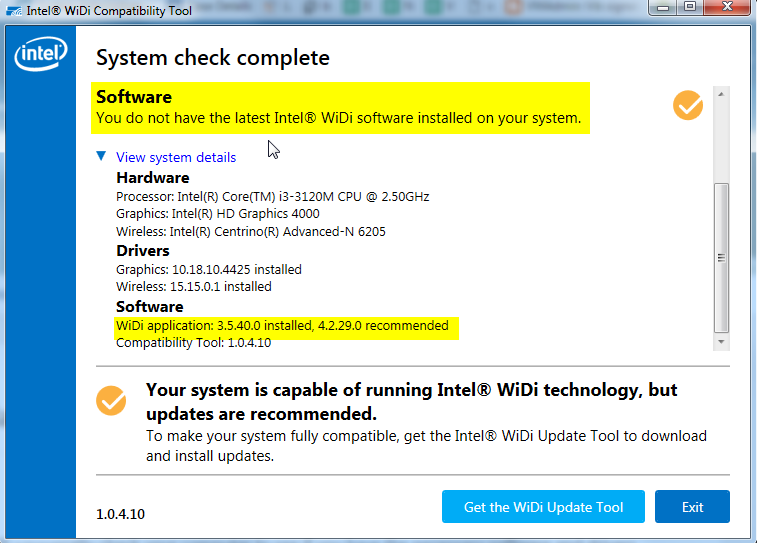
Task: Click the scrollbar down arrow
Action: point(721,342)
